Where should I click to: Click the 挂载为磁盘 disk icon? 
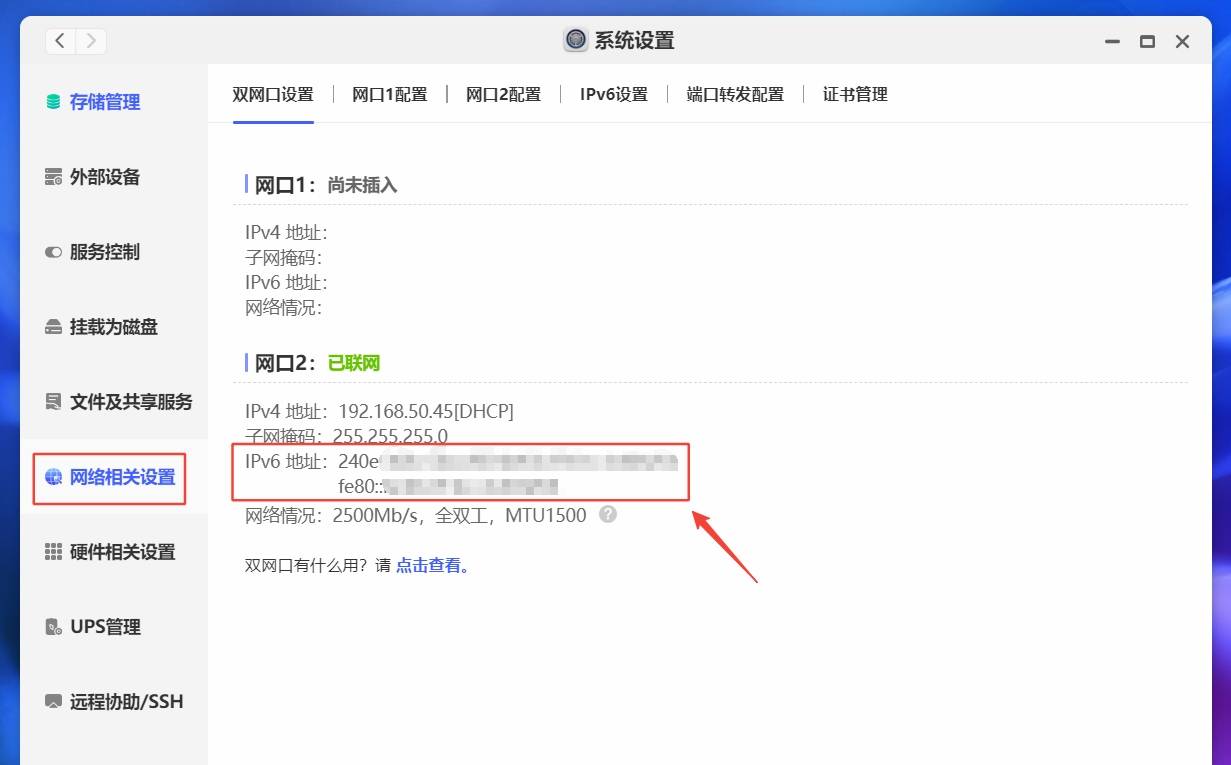tap(52, 327)
